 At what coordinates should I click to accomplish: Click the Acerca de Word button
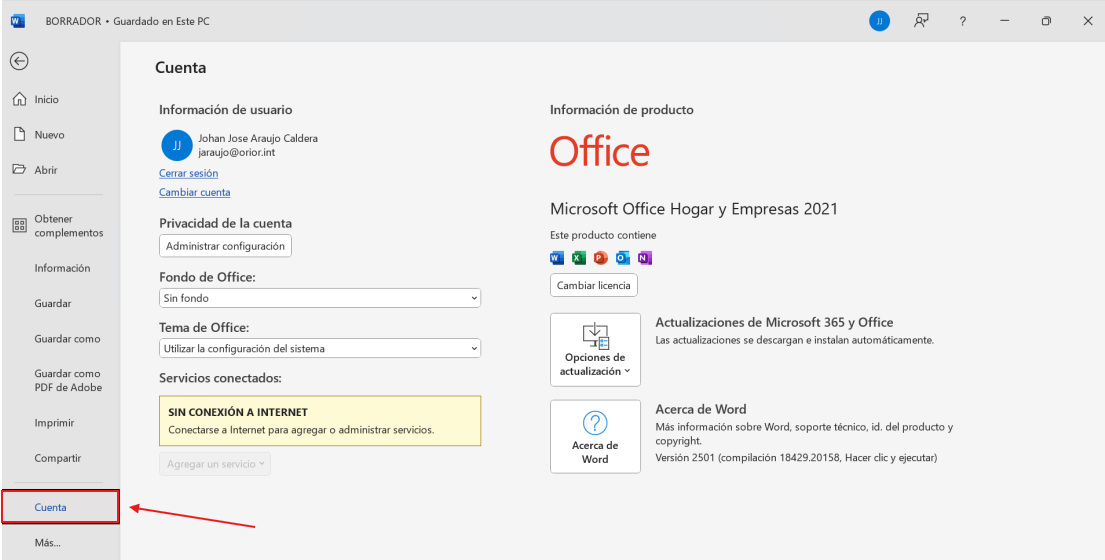point(595,437)
